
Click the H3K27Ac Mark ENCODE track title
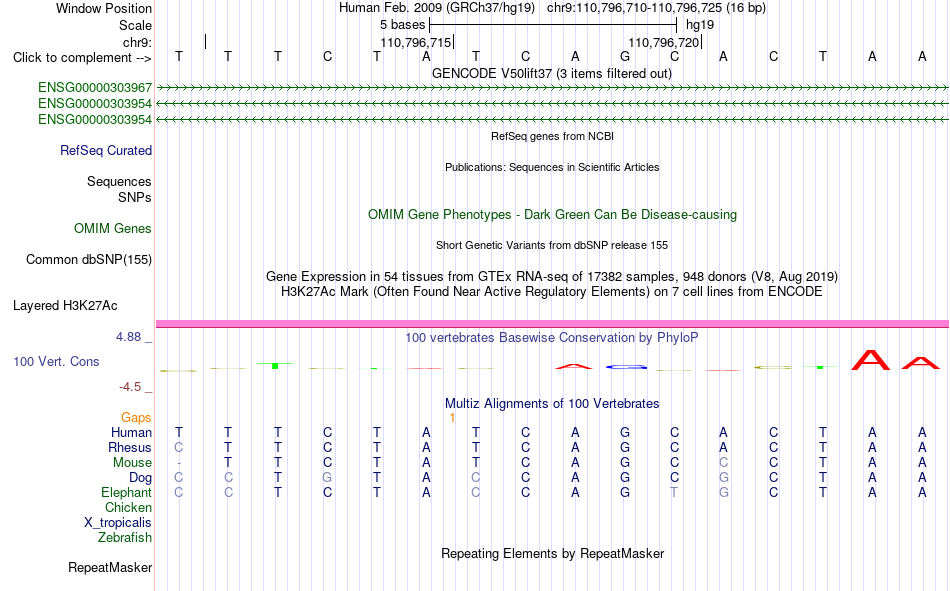click(x=552, y=292)
